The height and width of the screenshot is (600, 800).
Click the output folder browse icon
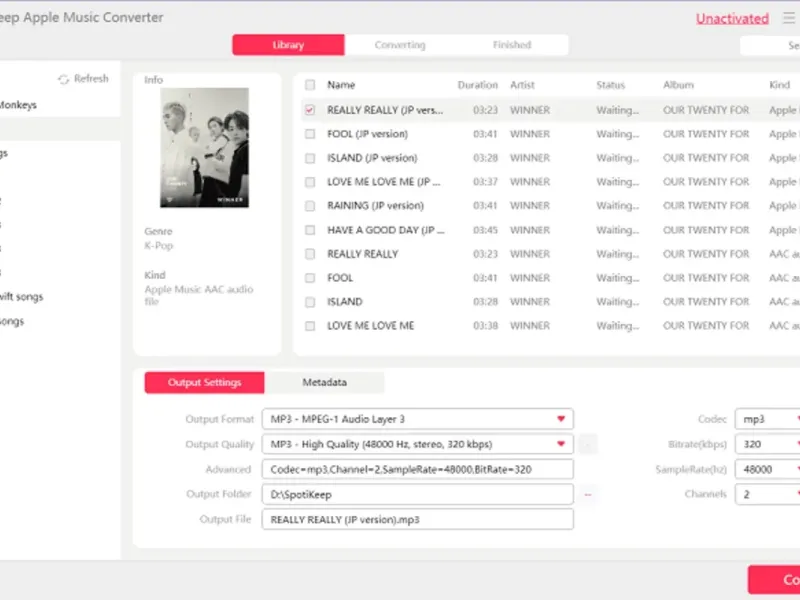pyautogui.click(x=588, y=494)
